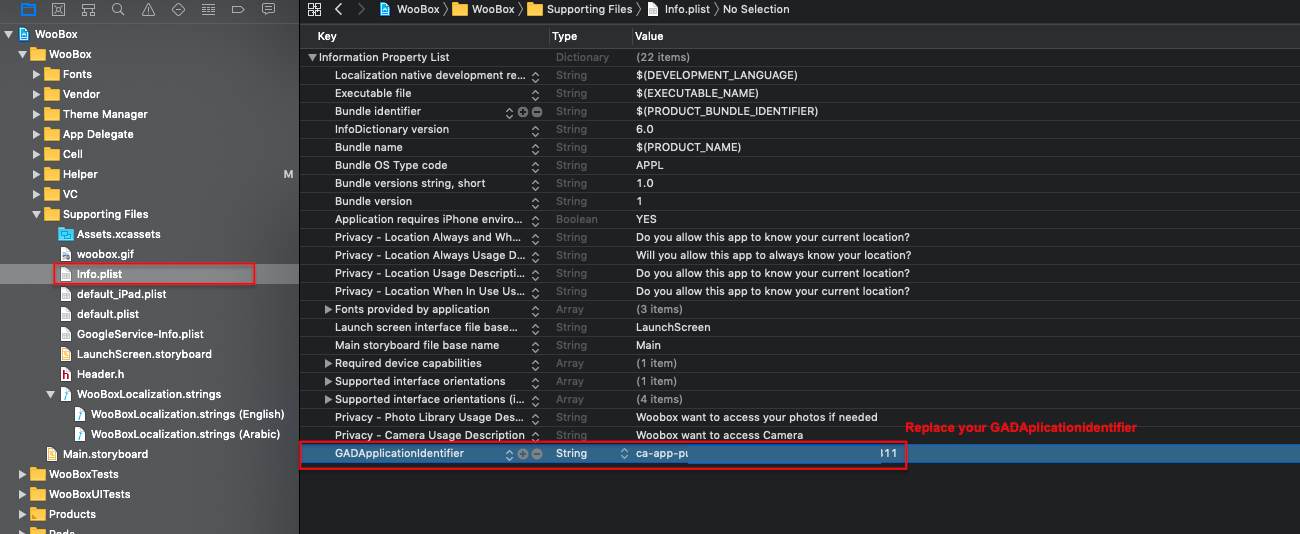Viewport: 1300px width, 534px height.
Task: Click the Assets.xcassets file icon
Action: pyautogui.click(x=66, y=234)
